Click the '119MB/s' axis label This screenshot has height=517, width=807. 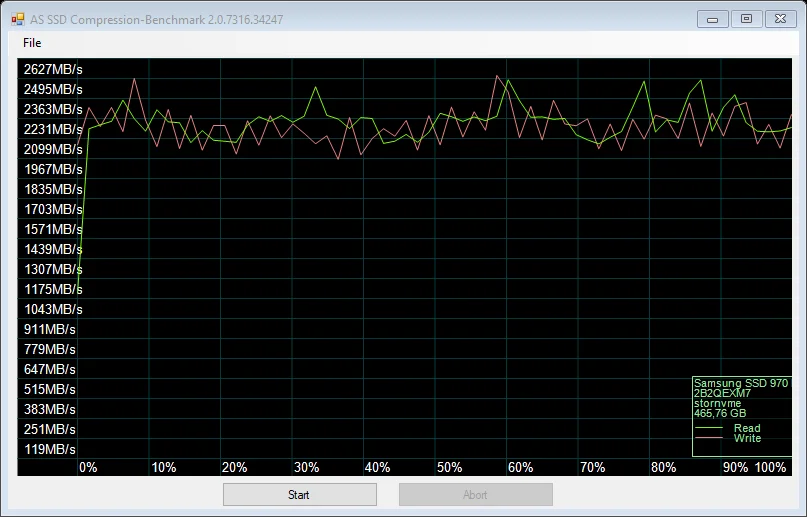[x=49, y=450]
